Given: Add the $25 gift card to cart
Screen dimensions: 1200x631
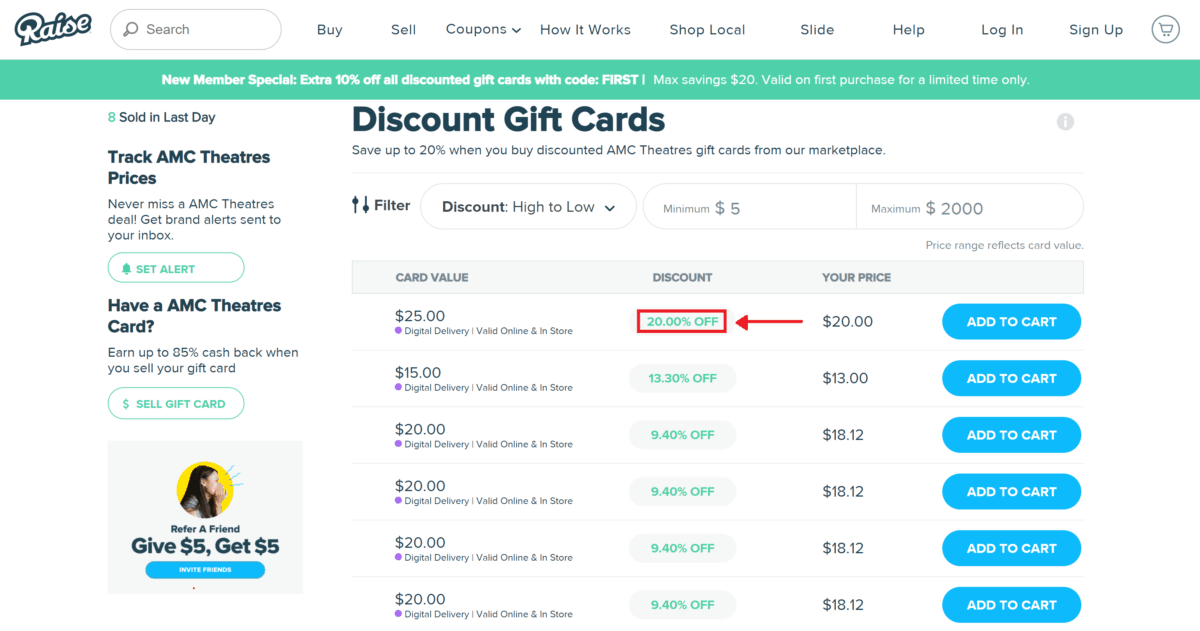Looking at the screenshot, I should pos(1011,321).
